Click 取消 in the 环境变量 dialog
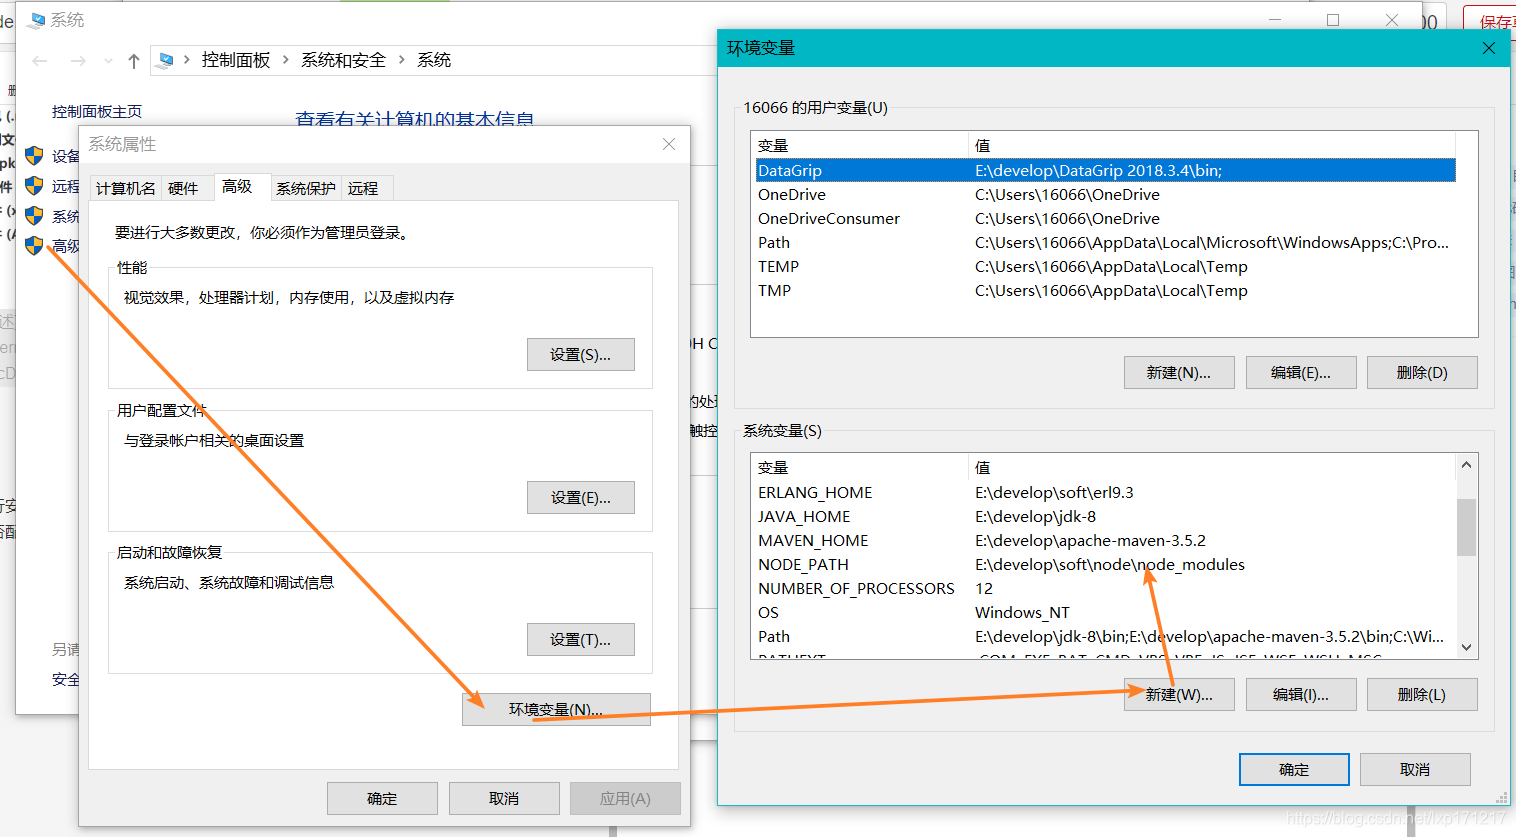Screen dimensions: 1516x837 pos(1415,769)
